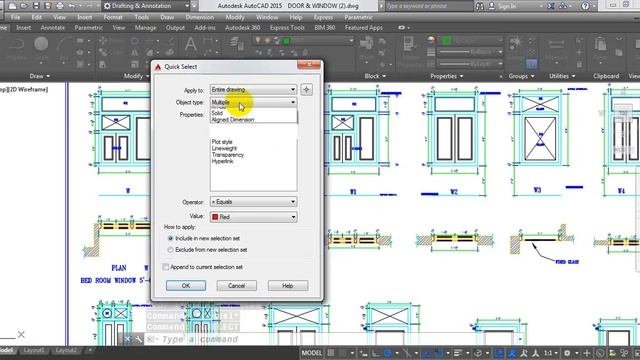Select Lineweight in Properties list
Screen dimensions: 640x360
(224, 148)
